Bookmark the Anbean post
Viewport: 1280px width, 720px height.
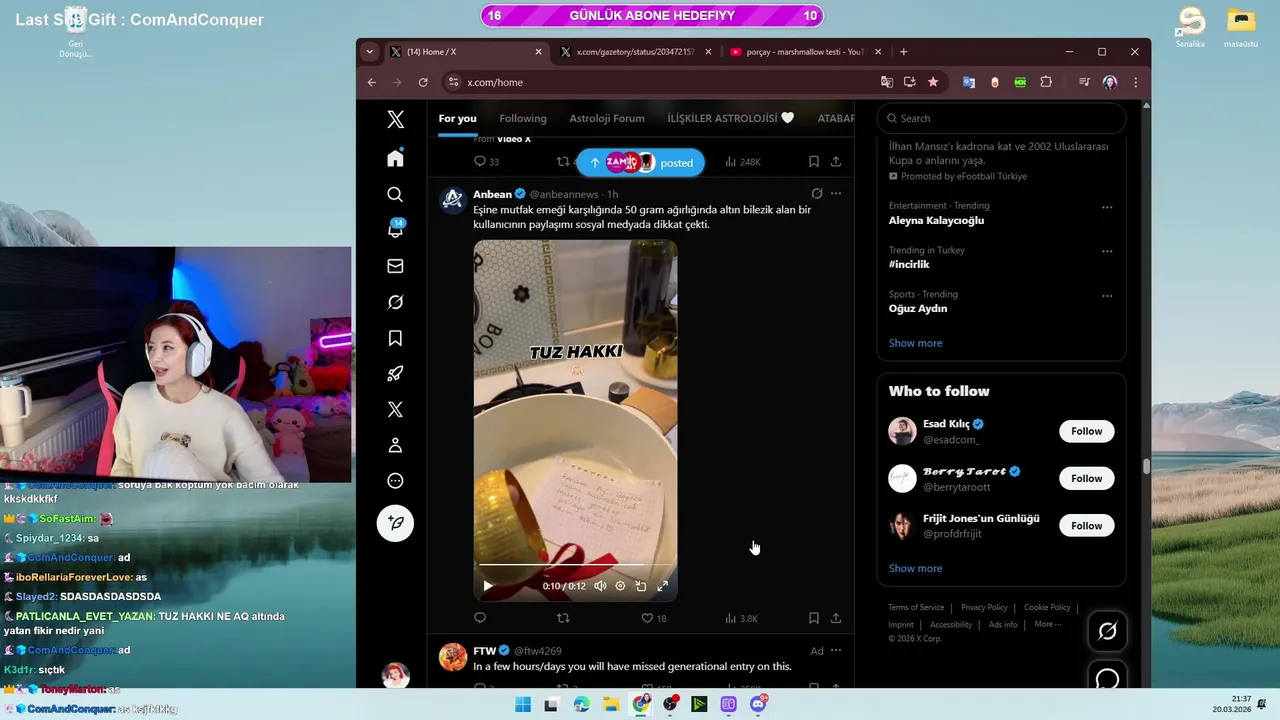coord(814,618)
